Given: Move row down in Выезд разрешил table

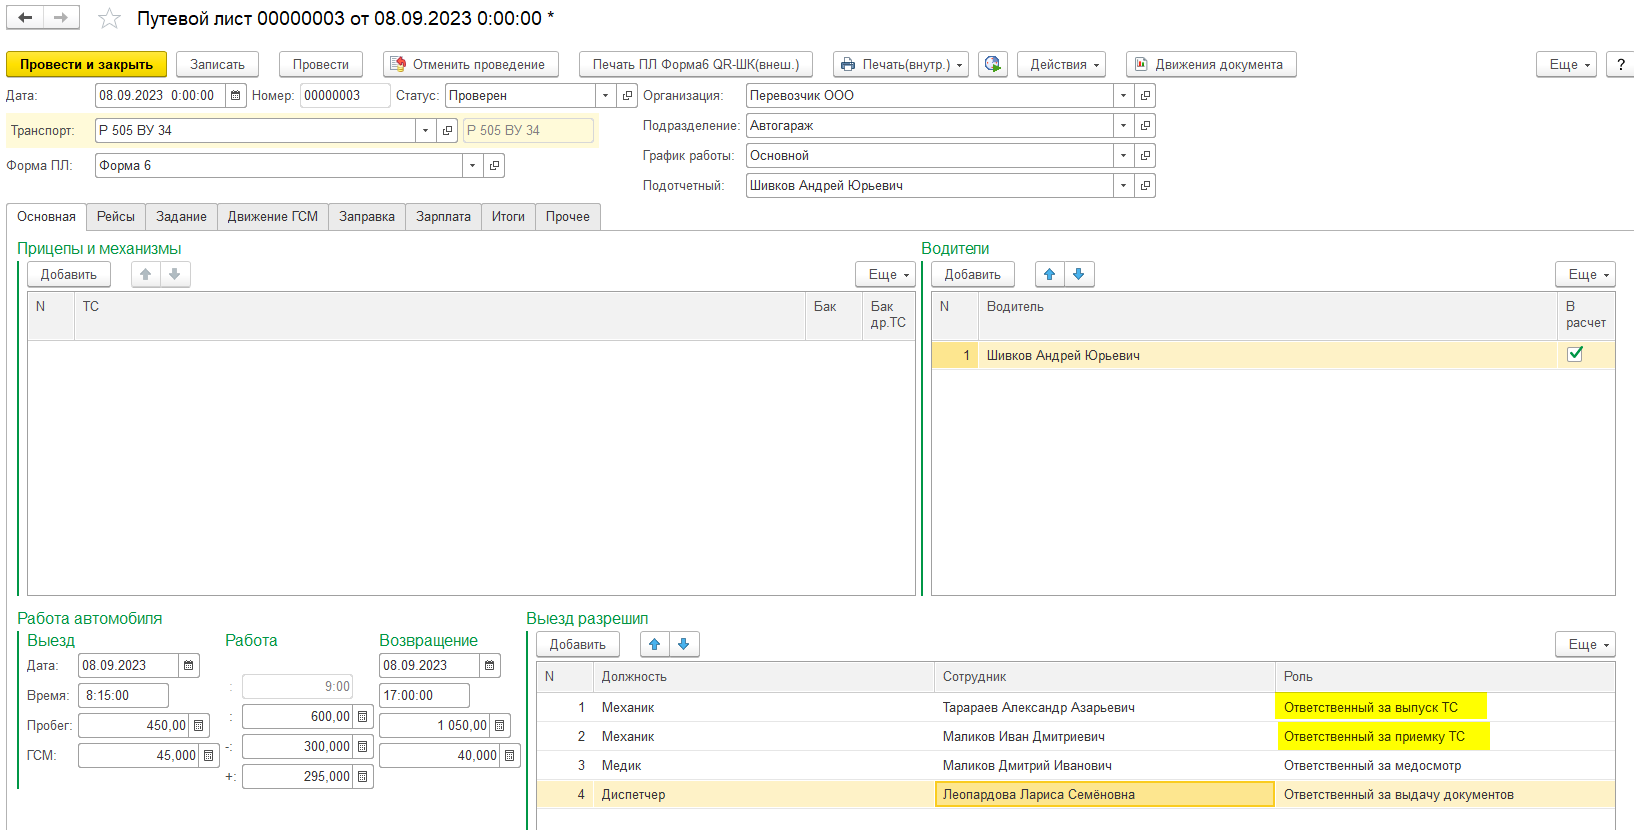Looking at the screenshot, I should [684, 644].
